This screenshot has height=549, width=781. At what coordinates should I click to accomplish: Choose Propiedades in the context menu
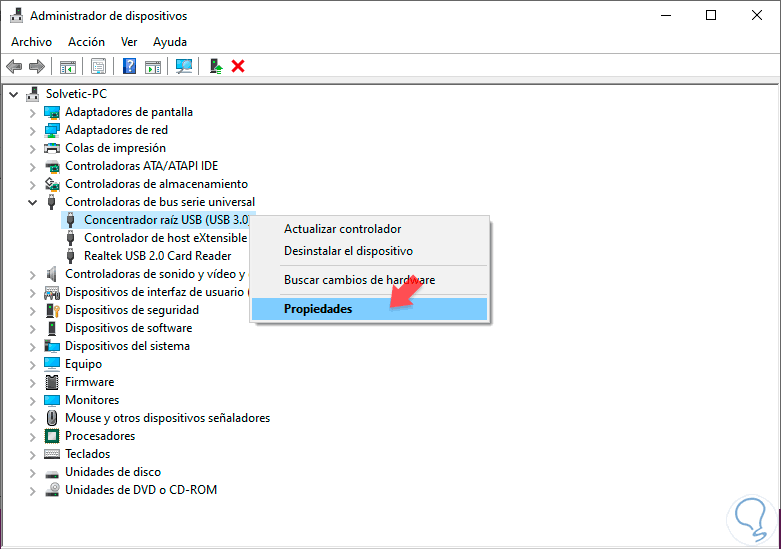370,309
